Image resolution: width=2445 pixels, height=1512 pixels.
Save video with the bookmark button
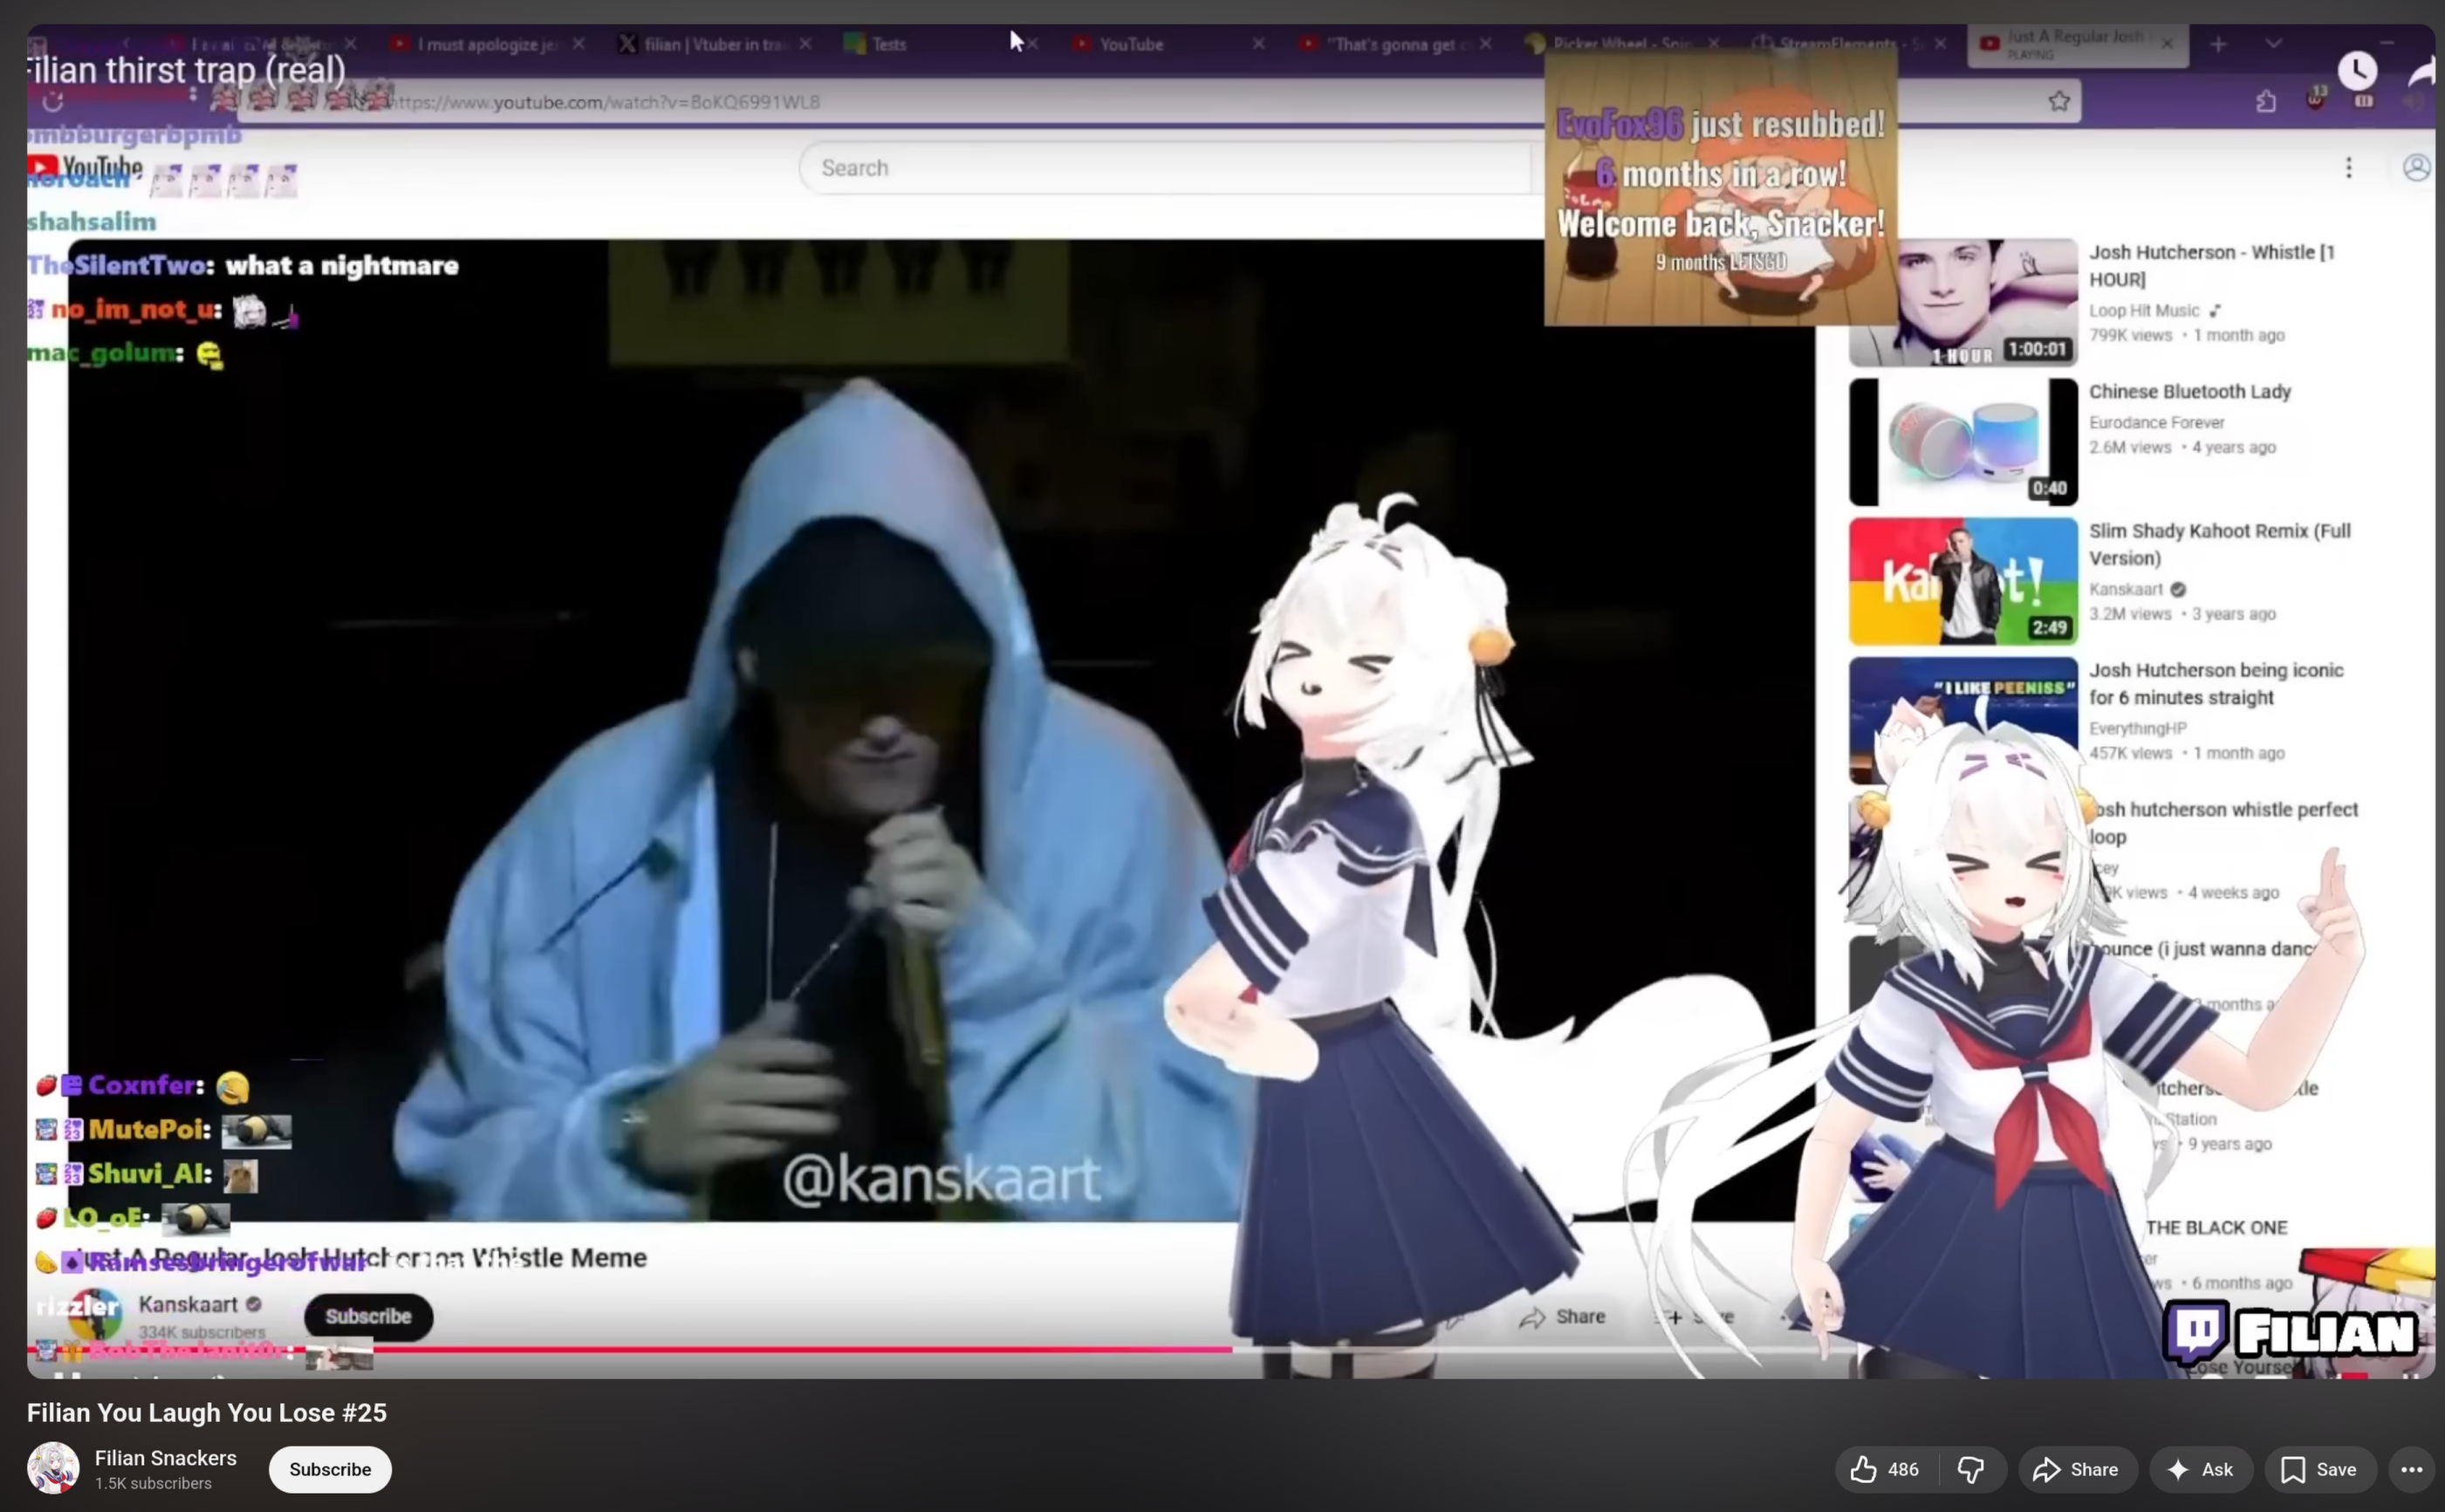click(x=2319, y=1469)
